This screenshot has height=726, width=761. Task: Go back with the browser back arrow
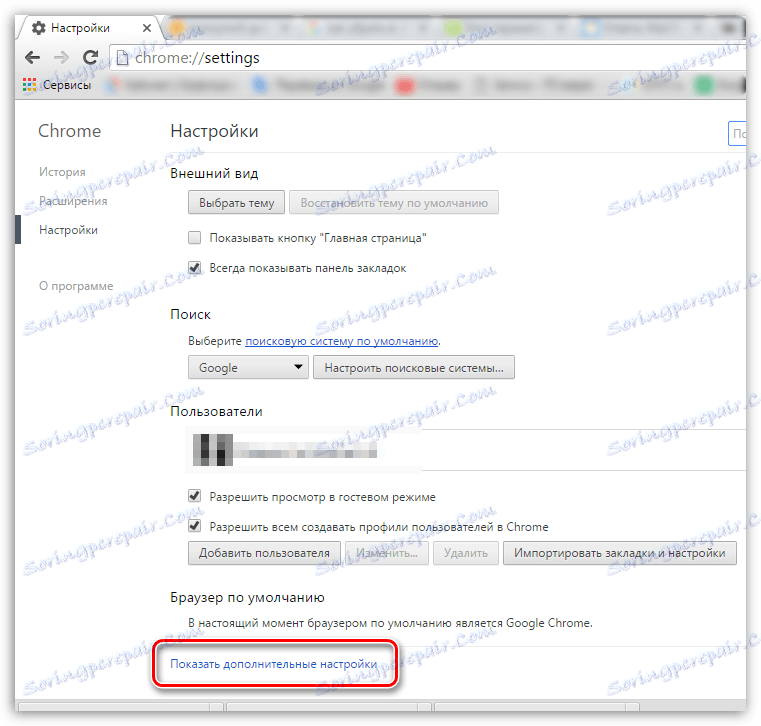(x=33, y=58)
